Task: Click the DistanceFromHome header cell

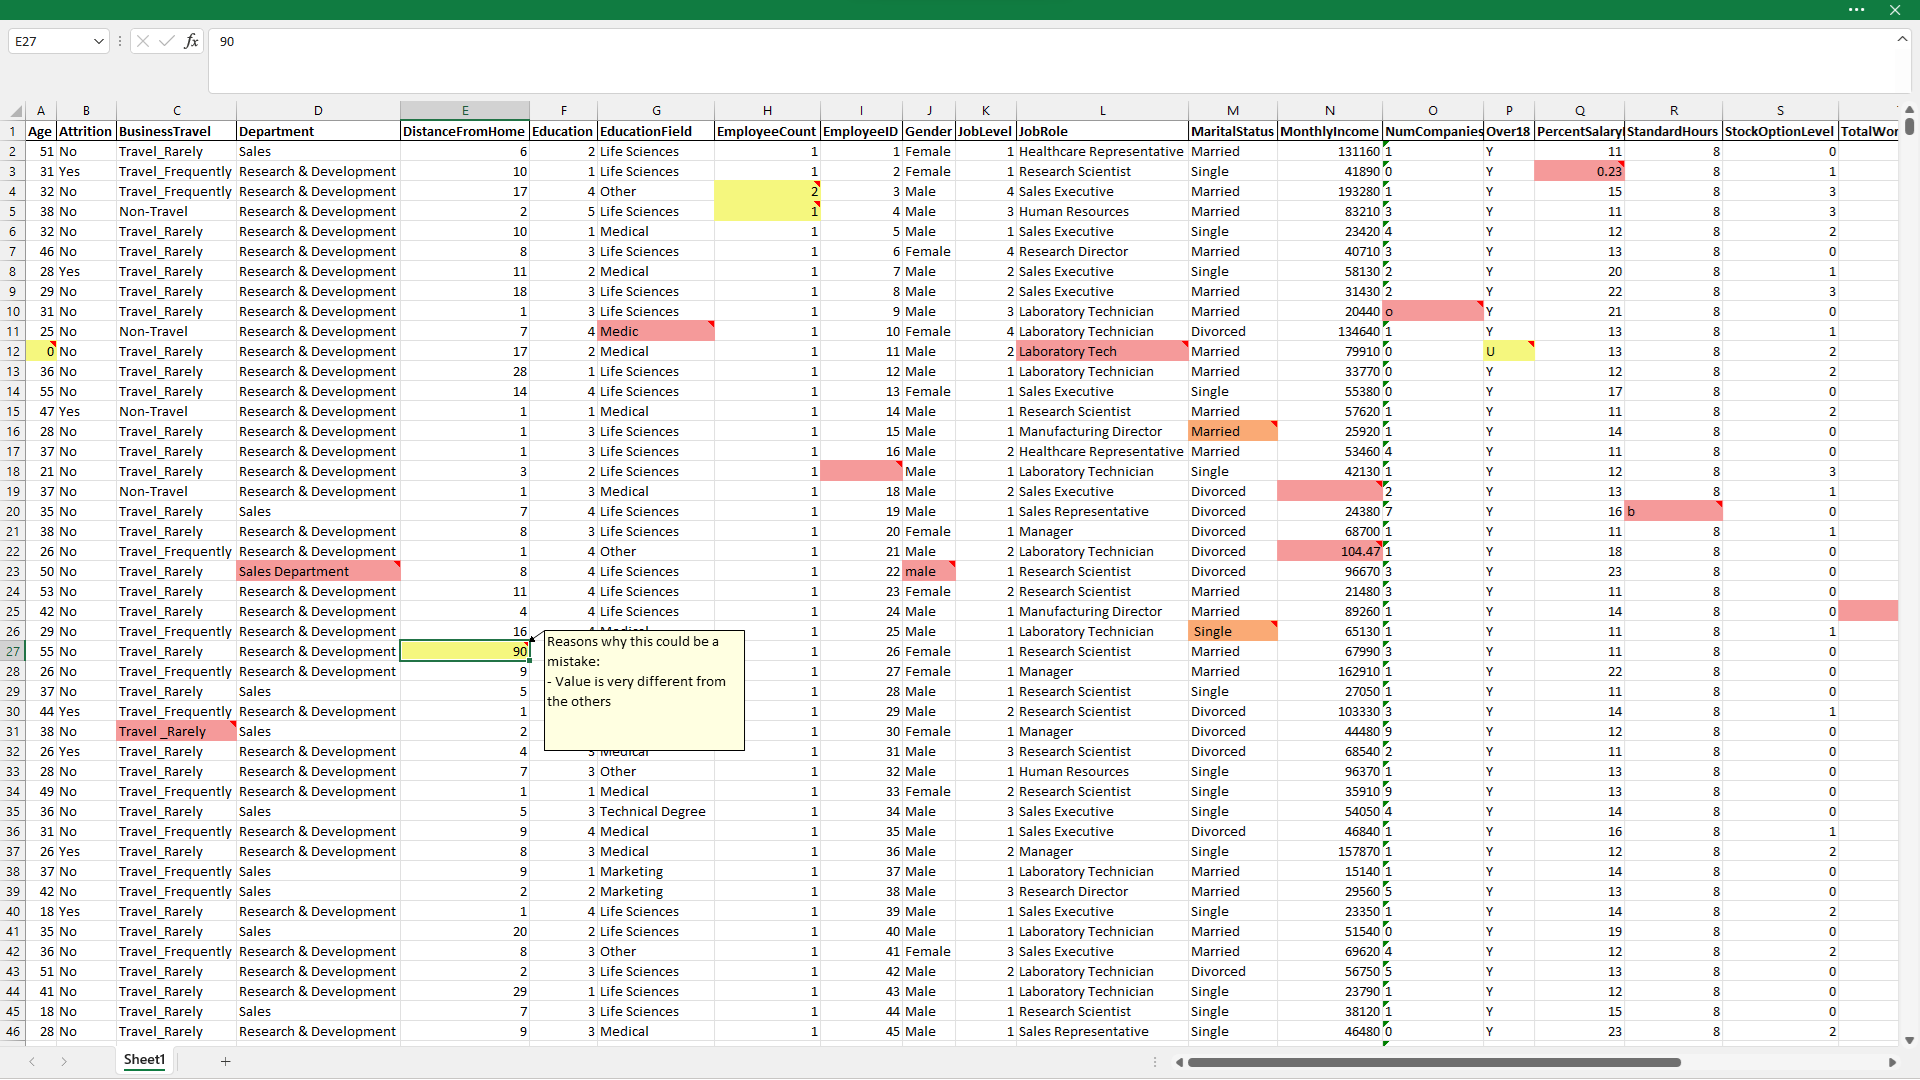Action: 464,131
